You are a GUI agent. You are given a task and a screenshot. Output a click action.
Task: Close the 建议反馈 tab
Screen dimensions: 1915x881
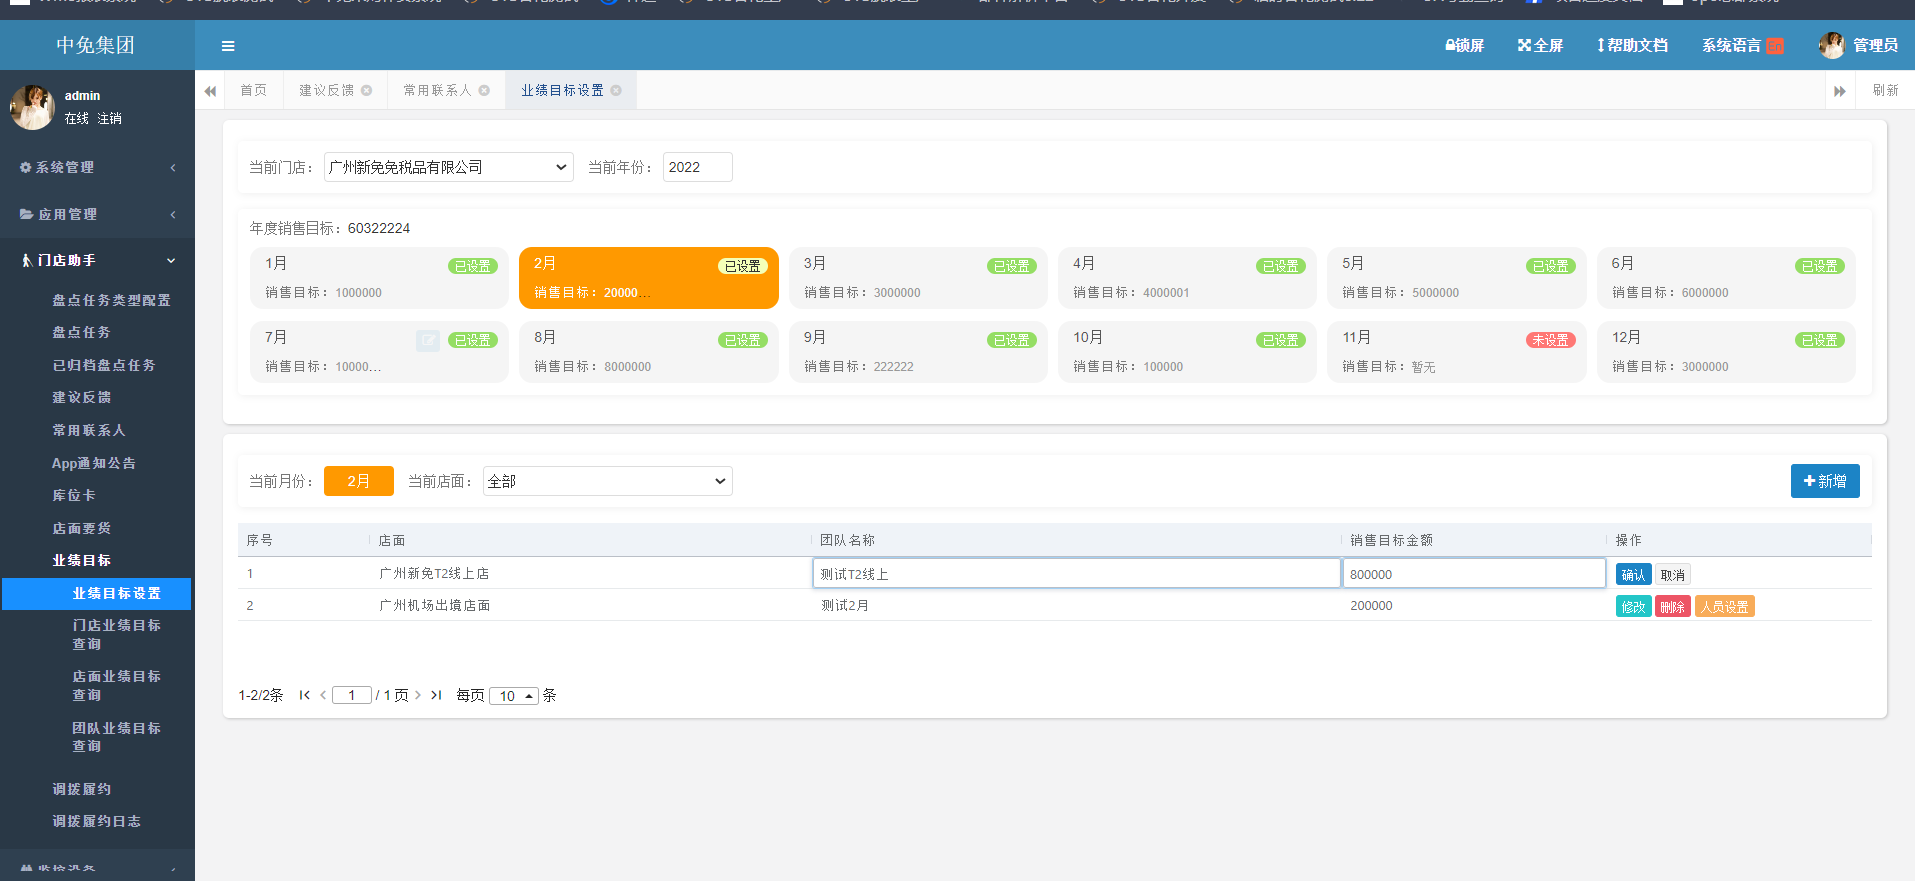click(367, 91)
